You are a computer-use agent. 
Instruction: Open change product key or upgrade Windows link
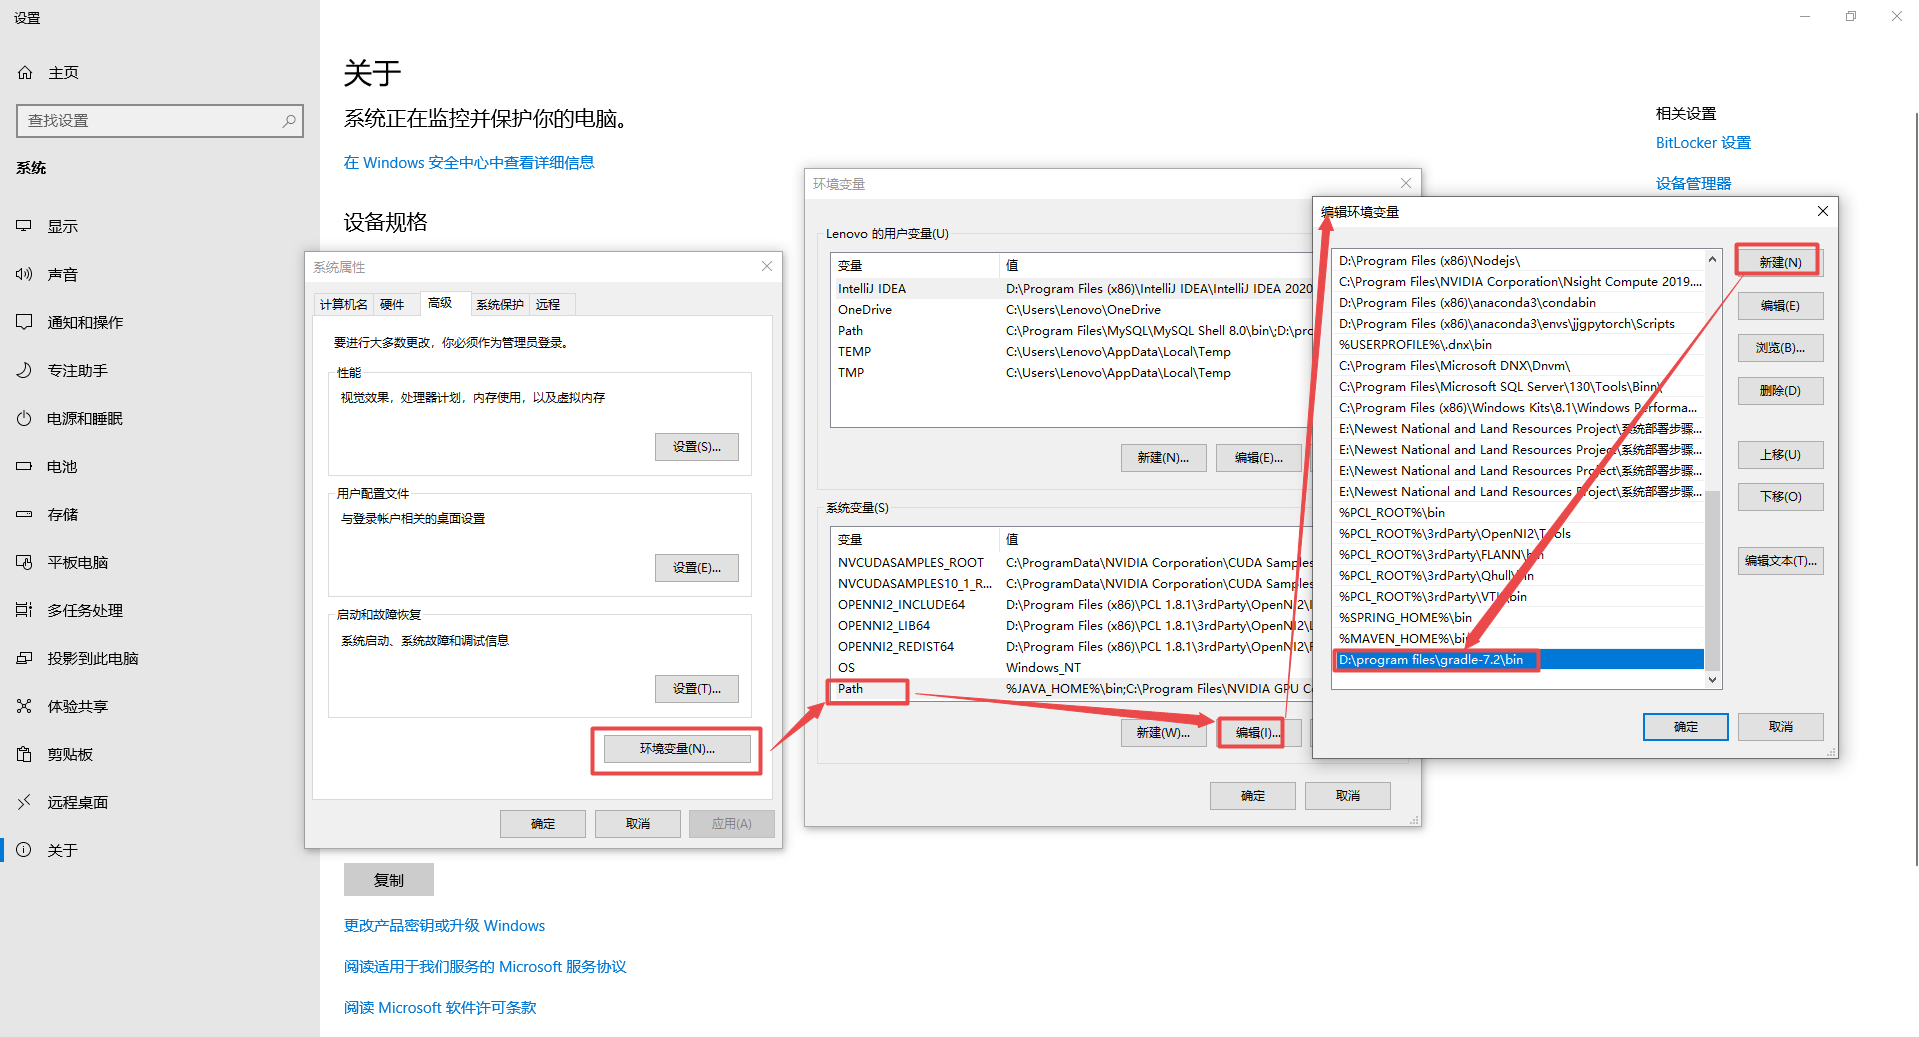(445, 926)
